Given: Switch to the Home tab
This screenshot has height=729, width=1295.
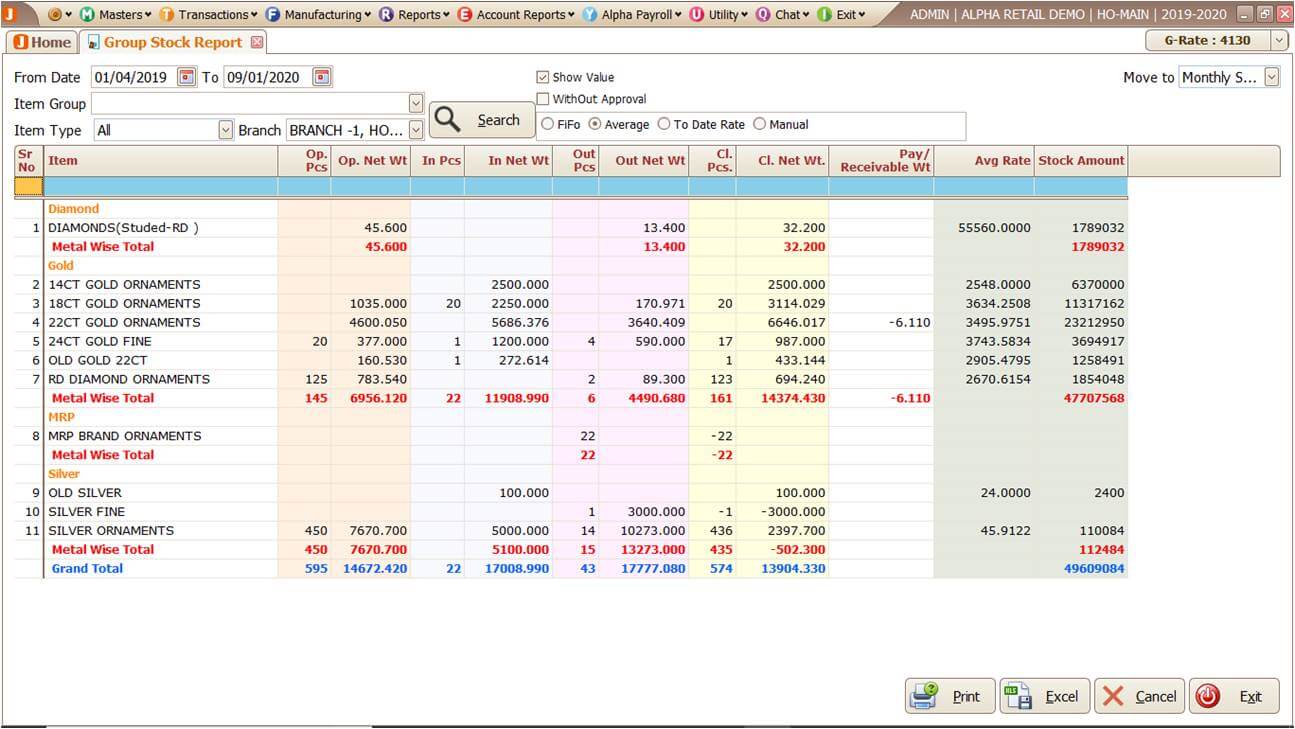Looking at the screenshot, I should [41, 42].
